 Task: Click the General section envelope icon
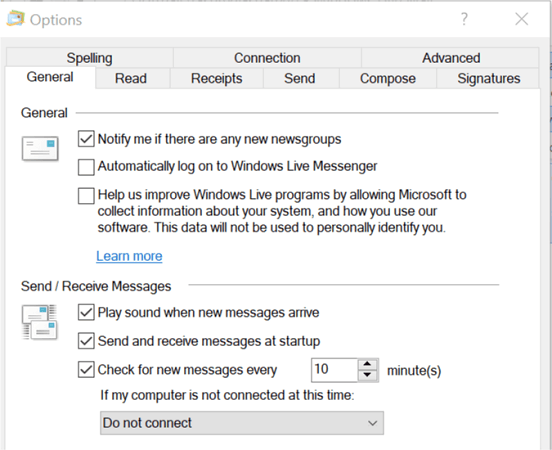click(x=40, y=149)
